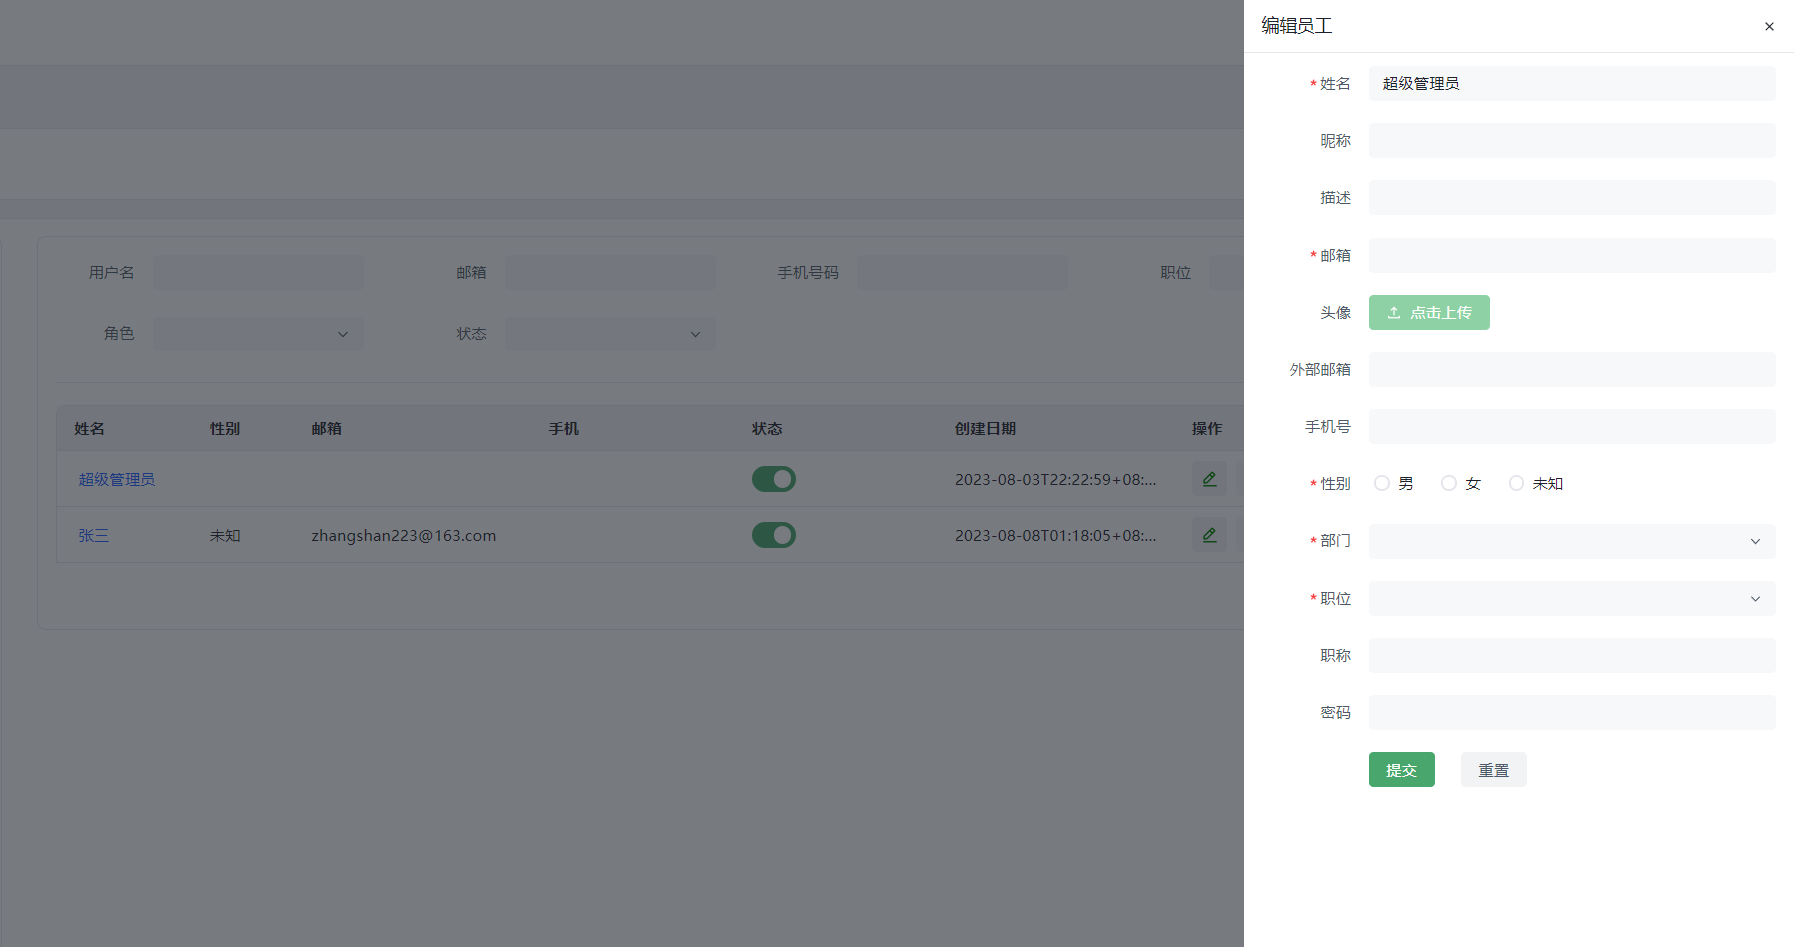Focus the 描述 input field
This screenshot has height=947, width=1794.
click(1572, 197)
